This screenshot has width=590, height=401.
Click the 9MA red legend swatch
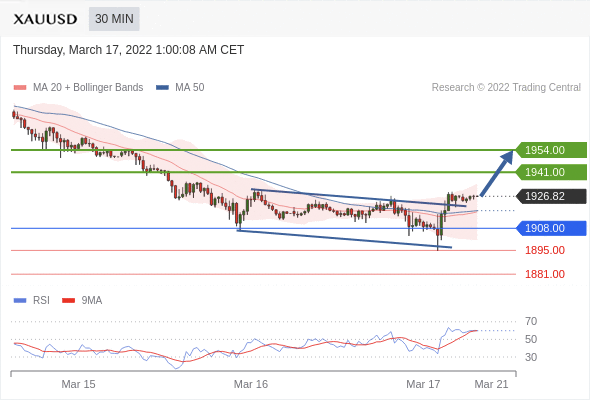point(68,301)
